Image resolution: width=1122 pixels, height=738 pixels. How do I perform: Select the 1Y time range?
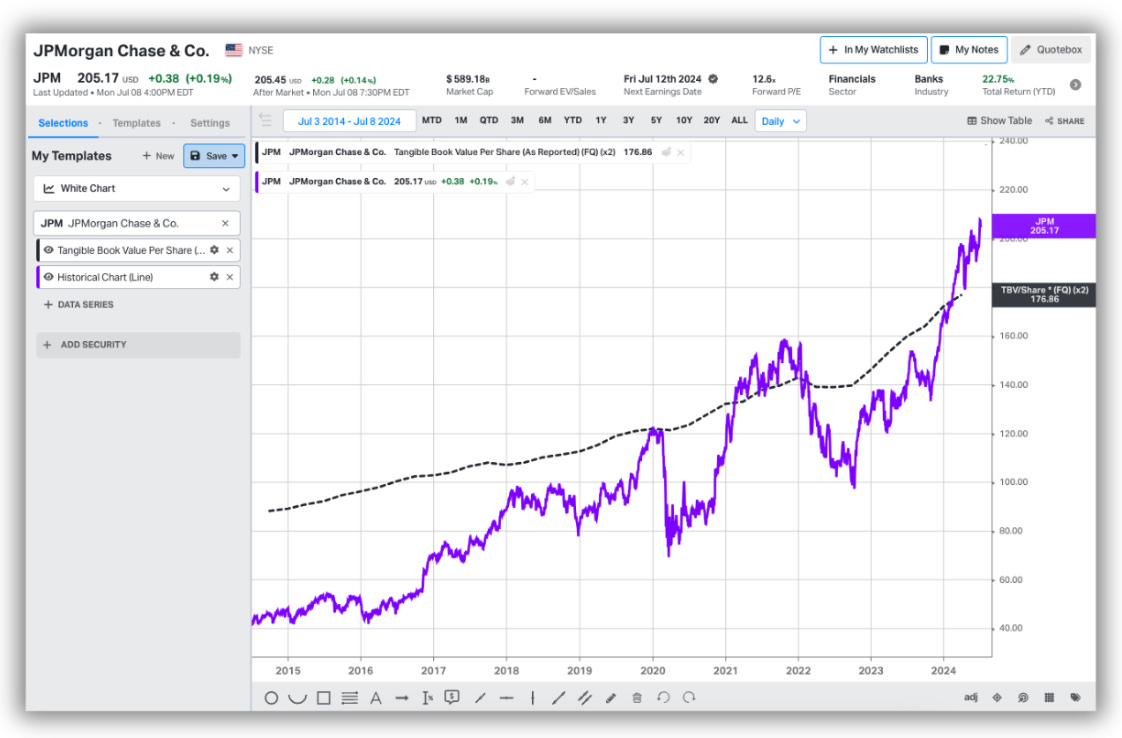click(601, 120)
